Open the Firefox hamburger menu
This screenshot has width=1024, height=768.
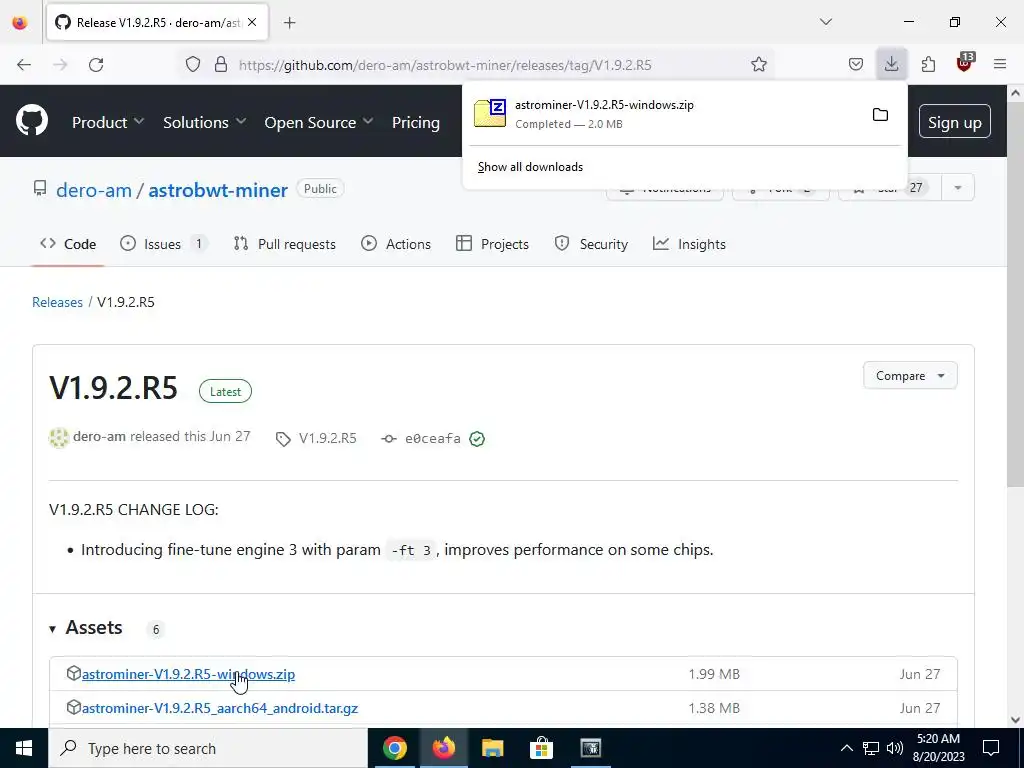(x=1000, y=65)
